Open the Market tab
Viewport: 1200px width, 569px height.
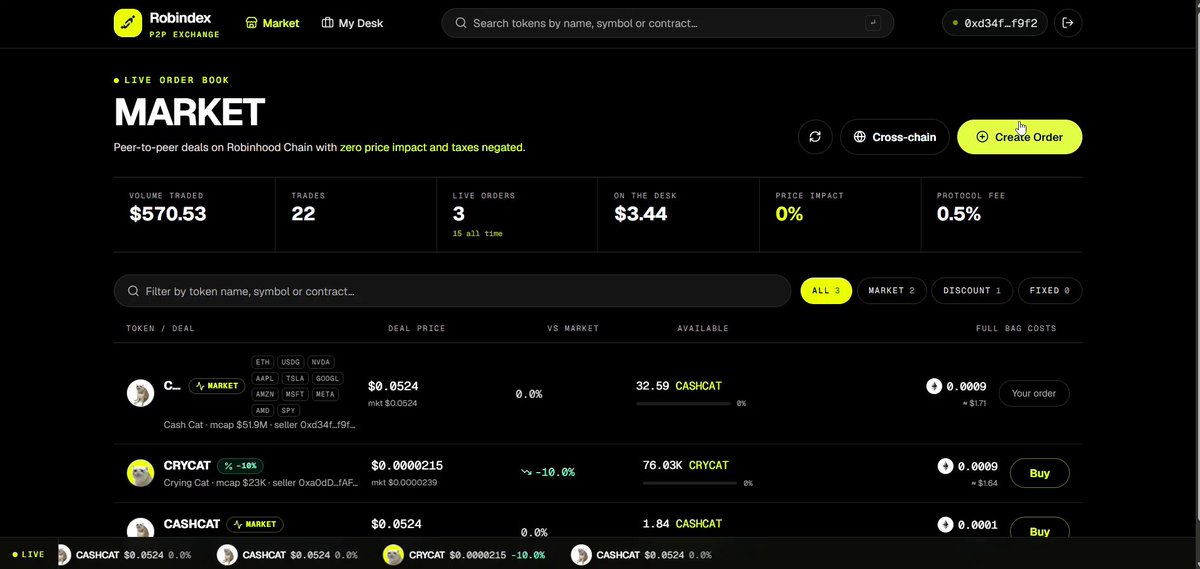point(272,23)
